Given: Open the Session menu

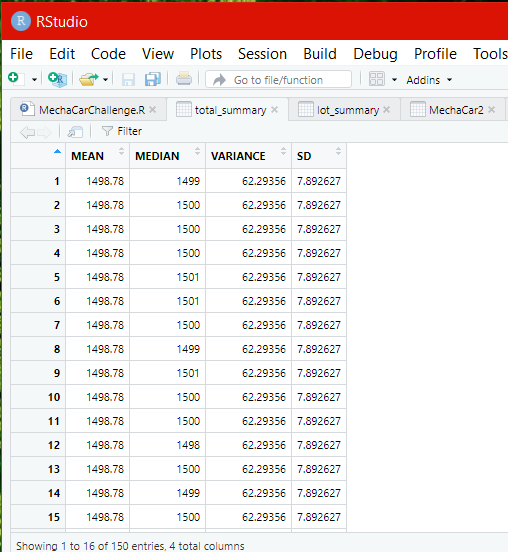Looking at the screenshot, I should (262, 54).
